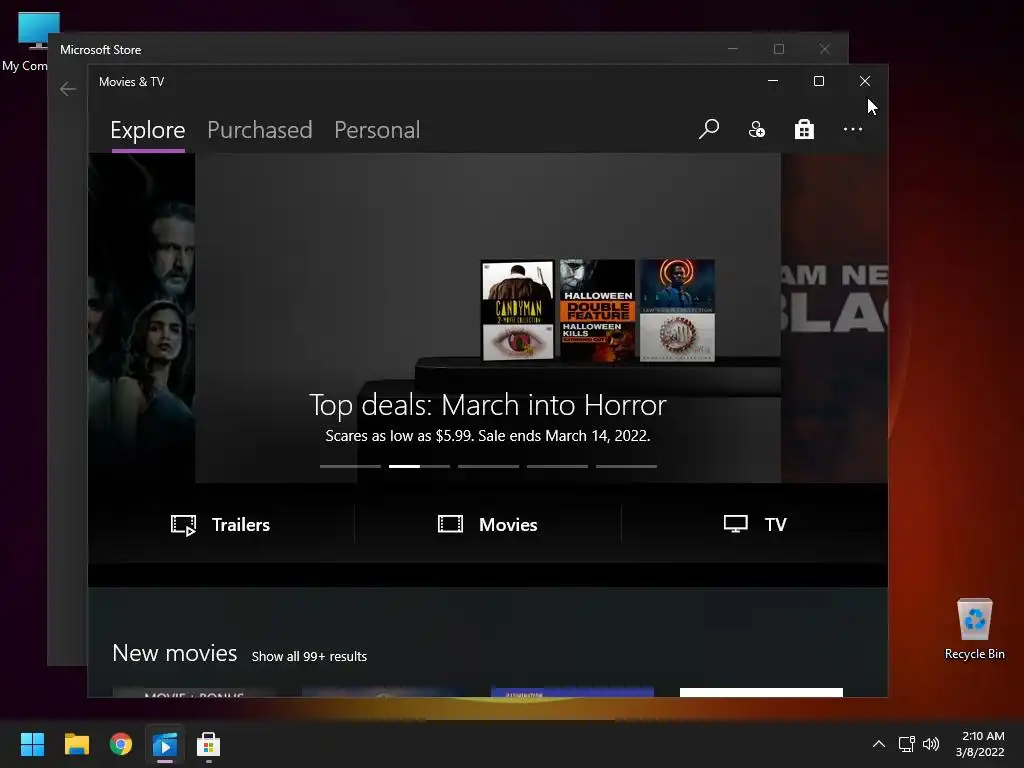Show previous carousel banner on left
The height and width of the screenshot is (768, 1024).
click(x=141, y=317)
